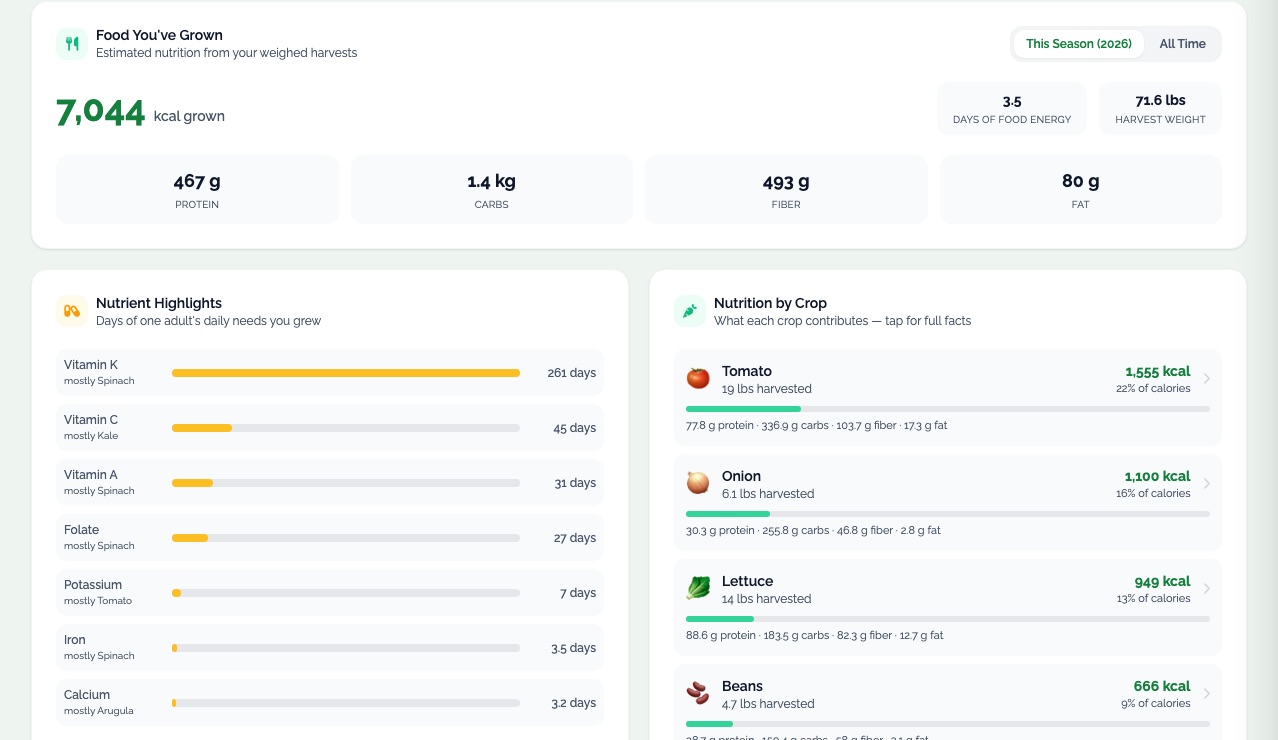Click the Tomato calorie share bar

(x=948, y=409)
